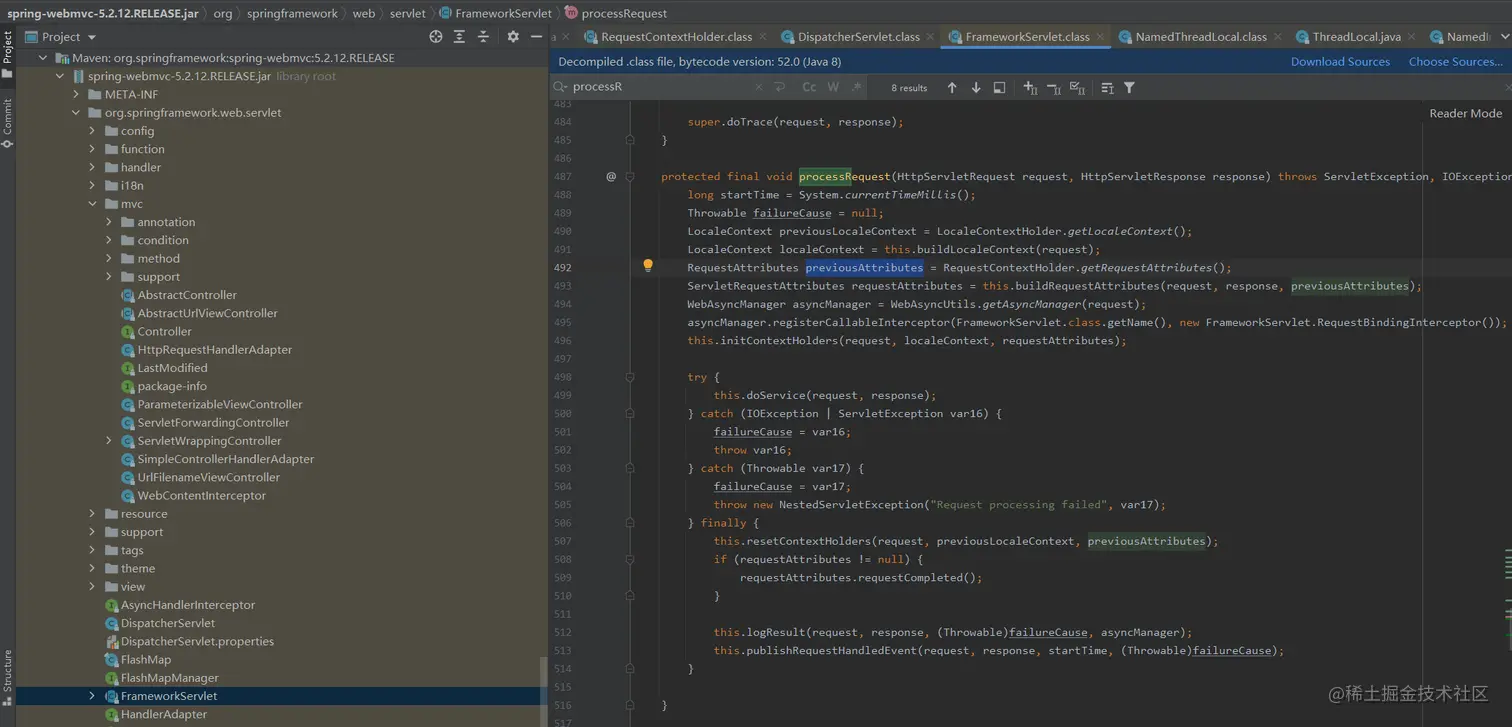
Task: Click the @ gutter icon on line 487
Action: [611, 176]
